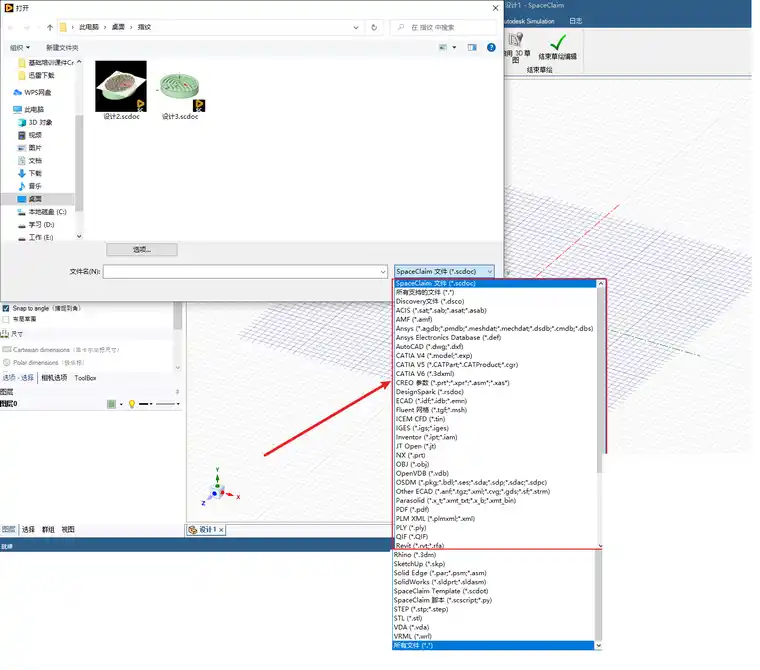Viewport: 760px width, 670px height.
Task: Click the refresh icon beside address bar
Action: click(x=374, y=27)
